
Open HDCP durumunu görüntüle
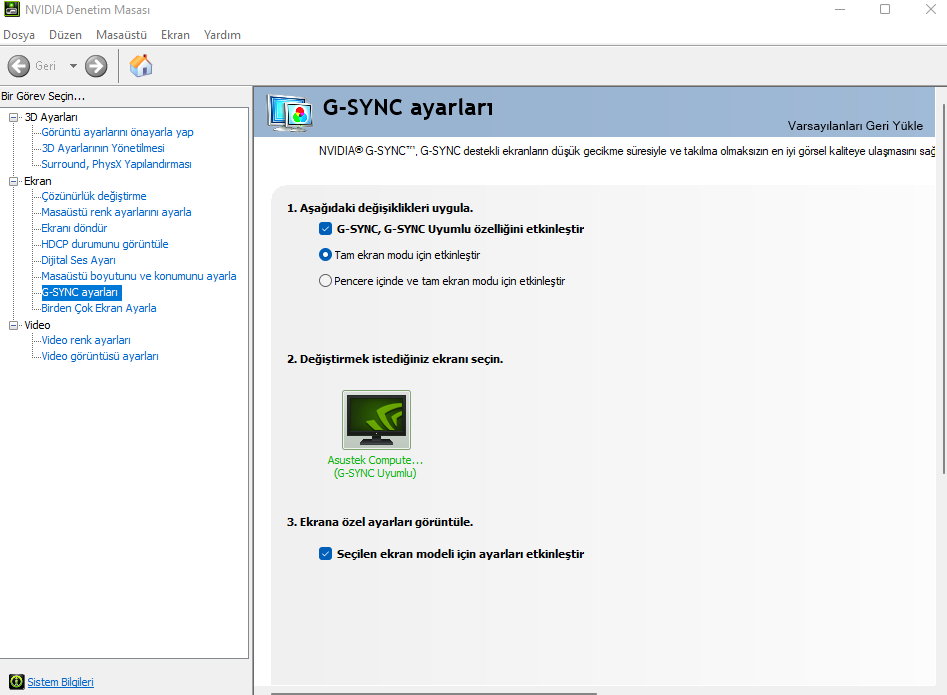[x=104, y=244]
